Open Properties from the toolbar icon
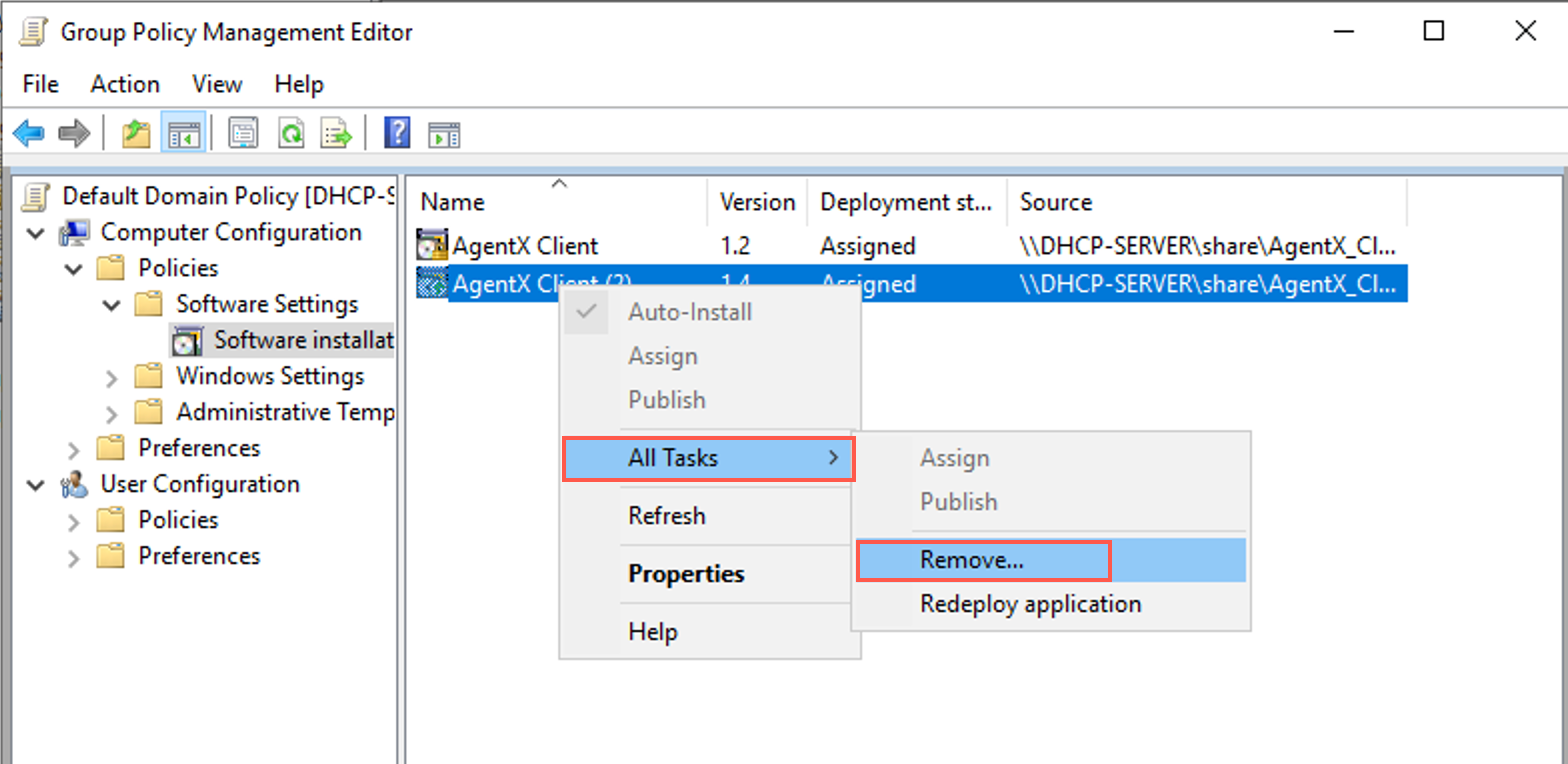This screenshot has height=764, width=1568. click(x=243, y=133)
